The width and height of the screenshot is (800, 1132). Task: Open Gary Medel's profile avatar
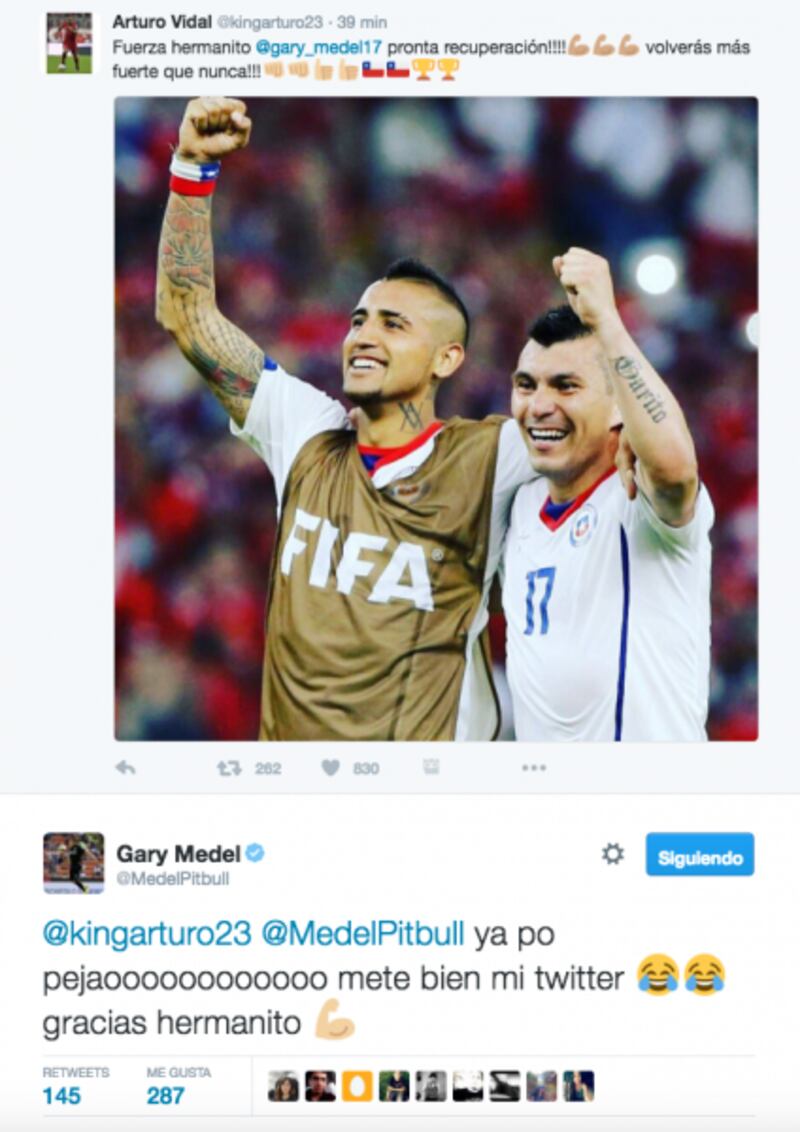[x=74, y=863]
